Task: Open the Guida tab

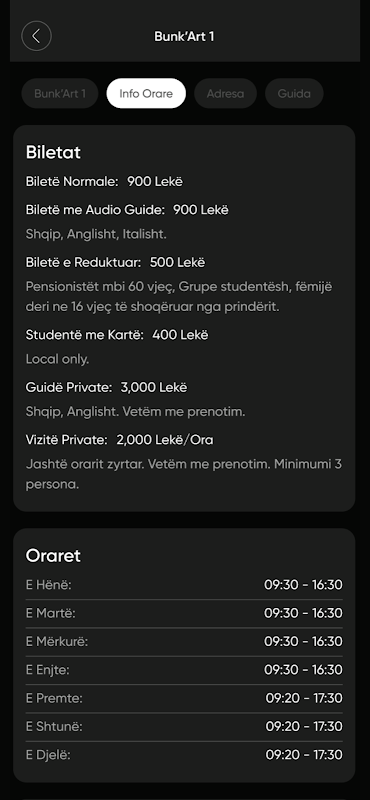Action: pos(294,93)
